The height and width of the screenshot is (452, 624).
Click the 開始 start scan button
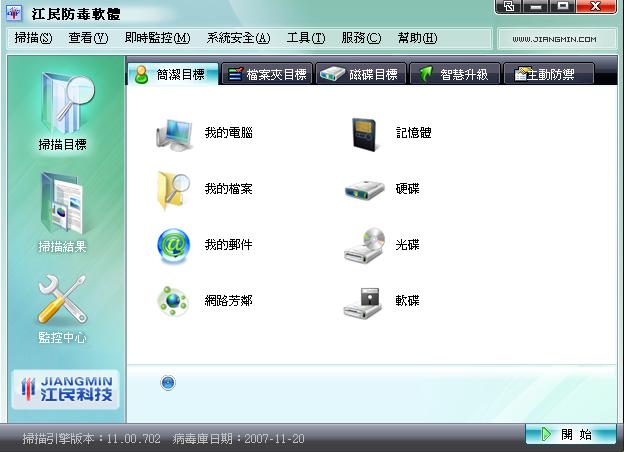(x=571, y=434)
